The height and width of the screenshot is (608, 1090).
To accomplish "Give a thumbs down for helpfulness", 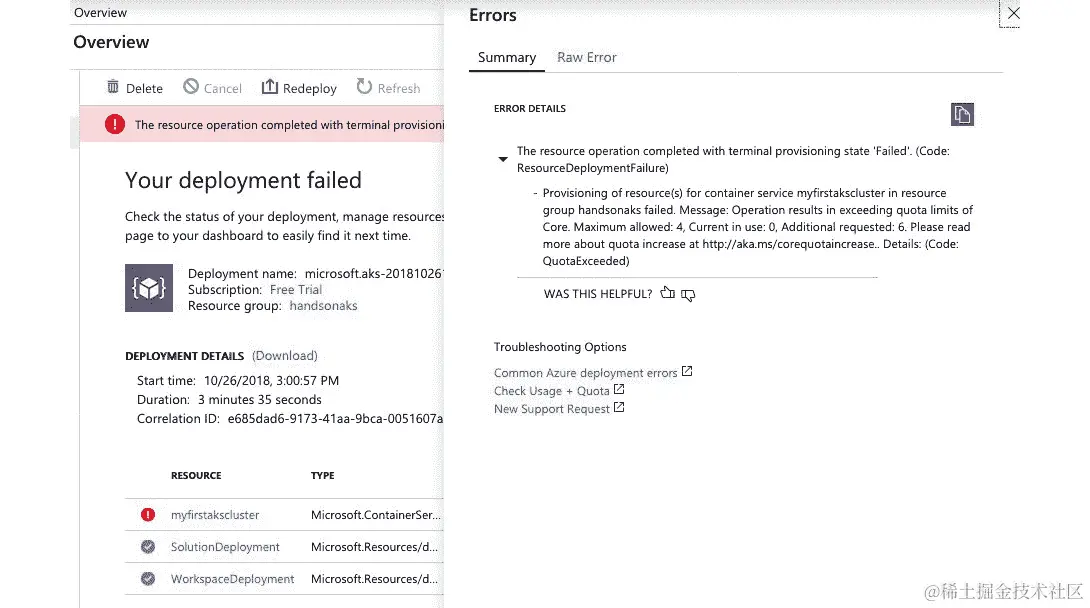I will 688,295.
